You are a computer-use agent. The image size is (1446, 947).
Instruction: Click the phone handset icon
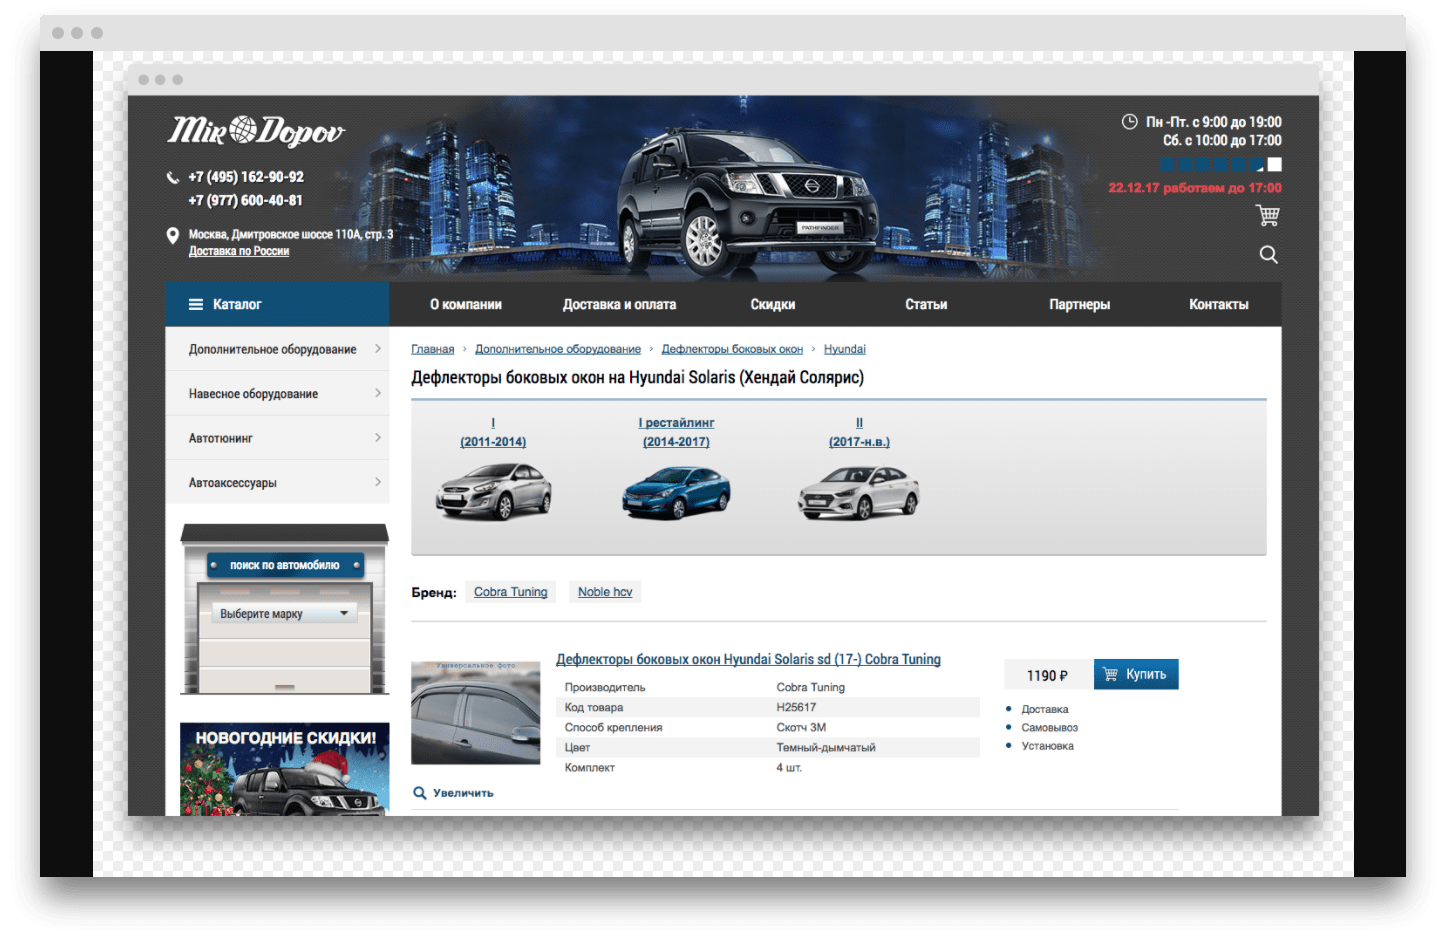tap(172, 178)
